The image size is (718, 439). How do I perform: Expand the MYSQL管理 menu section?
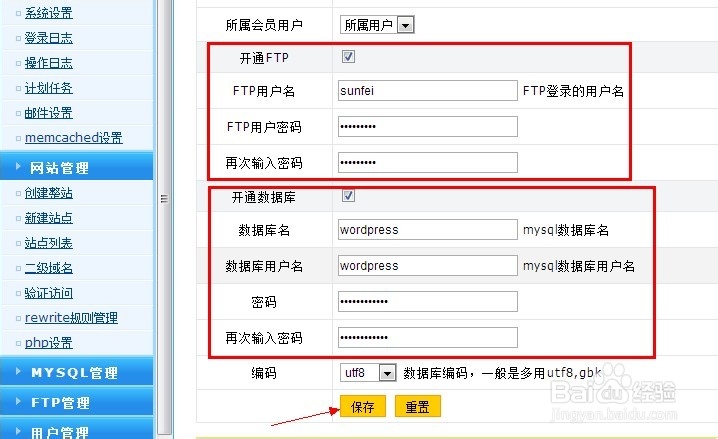(76, 372)
